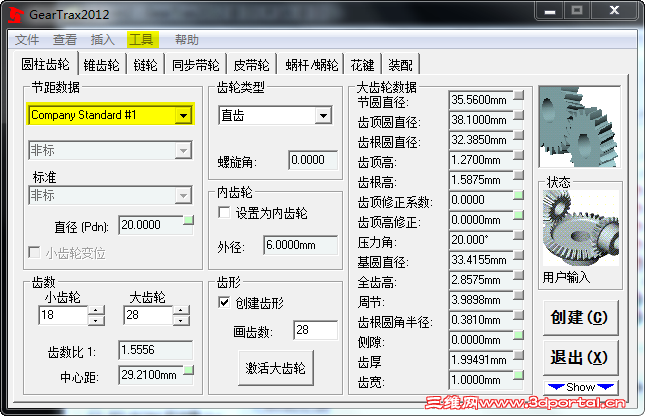The width and height of the screenshot is (645, 416).
Task: Click the 中心距 value field
Action: [151, 375]
